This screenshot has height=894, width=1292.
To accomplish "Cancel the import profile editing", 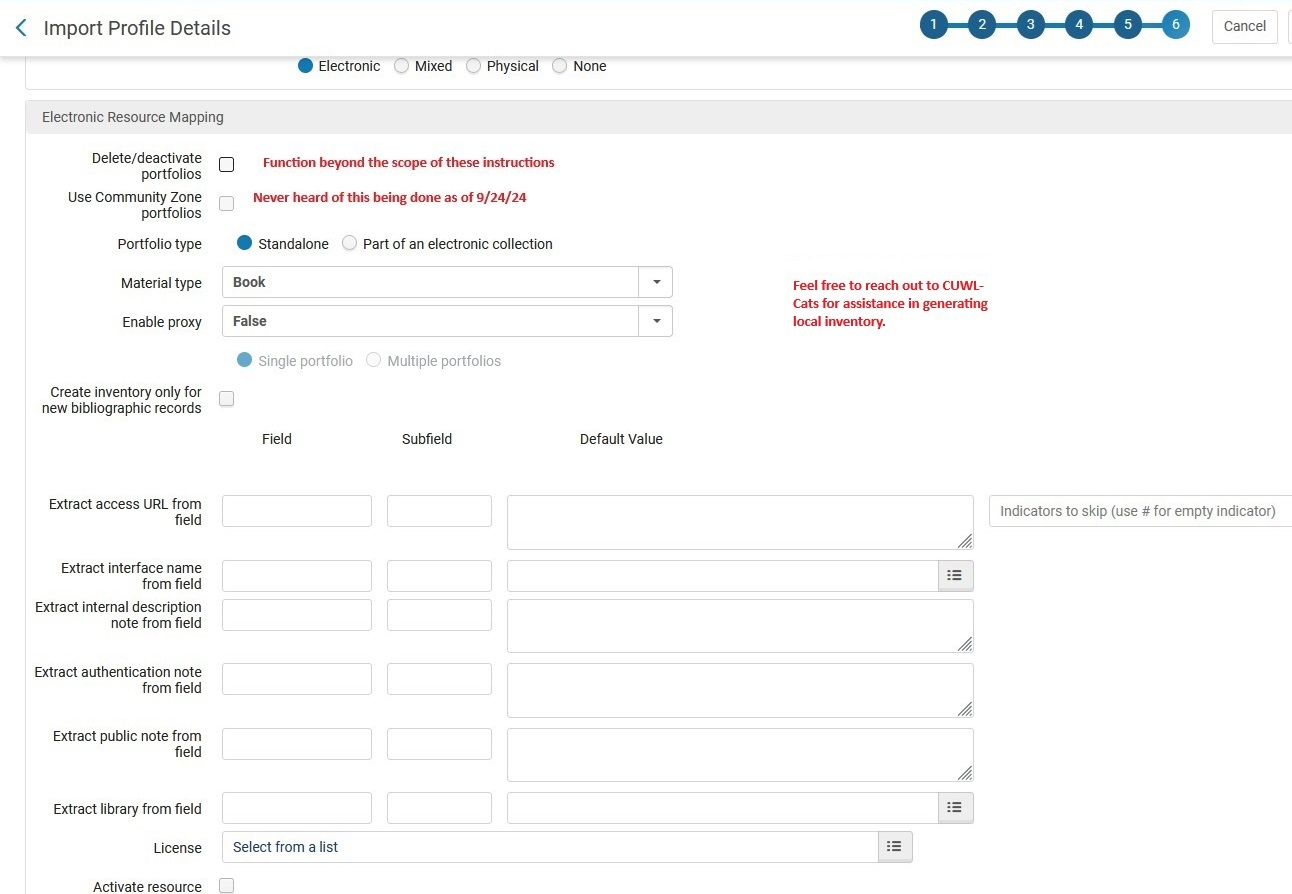I will click(x=1245, y=26).
